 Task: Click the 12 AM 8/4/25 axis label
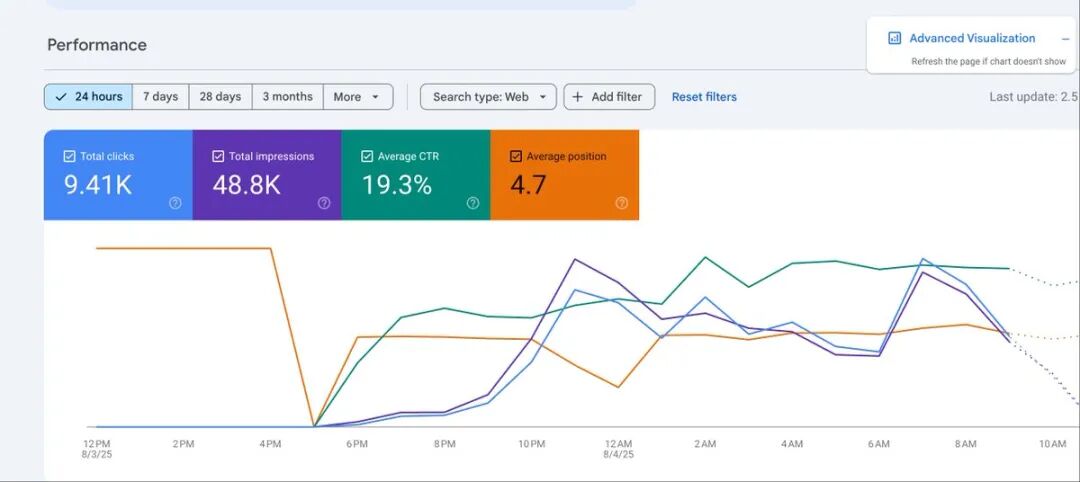pyautogui.click(x=618, y=450)
